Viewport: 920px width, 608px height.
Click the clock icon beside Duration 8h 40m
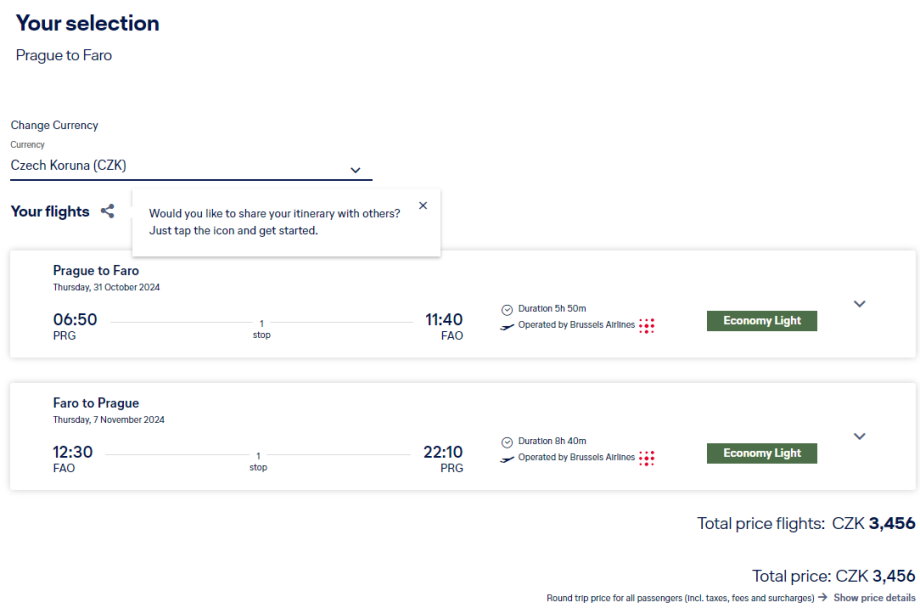coord(507,441)
